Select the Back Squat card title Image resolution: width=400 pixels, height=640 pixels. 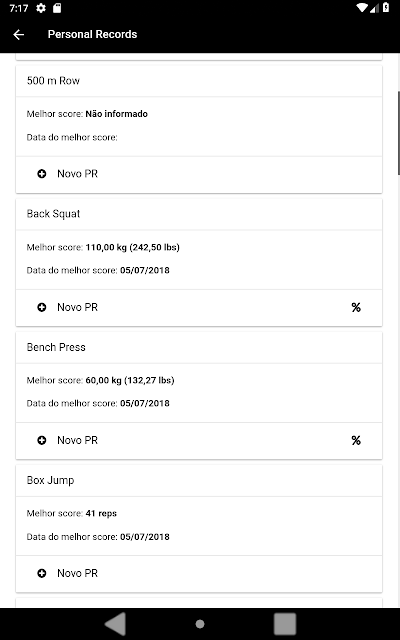pos(53,214)
